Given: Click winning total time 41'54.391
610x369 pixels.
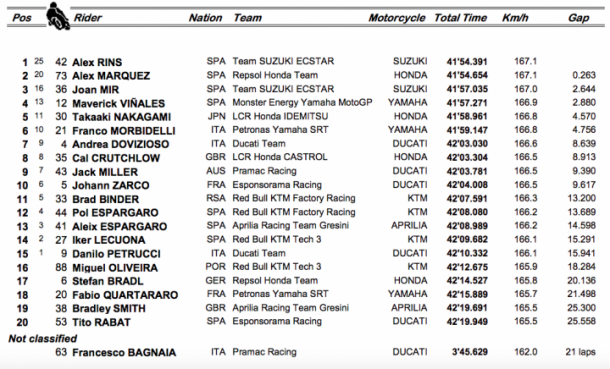Looking at the screenshot, I should point(467,62).
